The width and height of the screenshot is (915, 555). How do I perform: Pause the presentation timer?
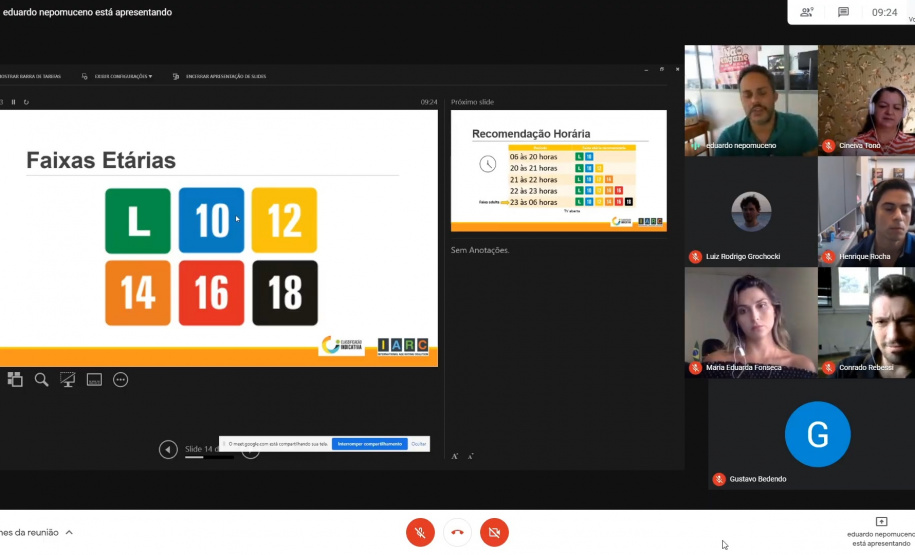[x=13, y=102]
